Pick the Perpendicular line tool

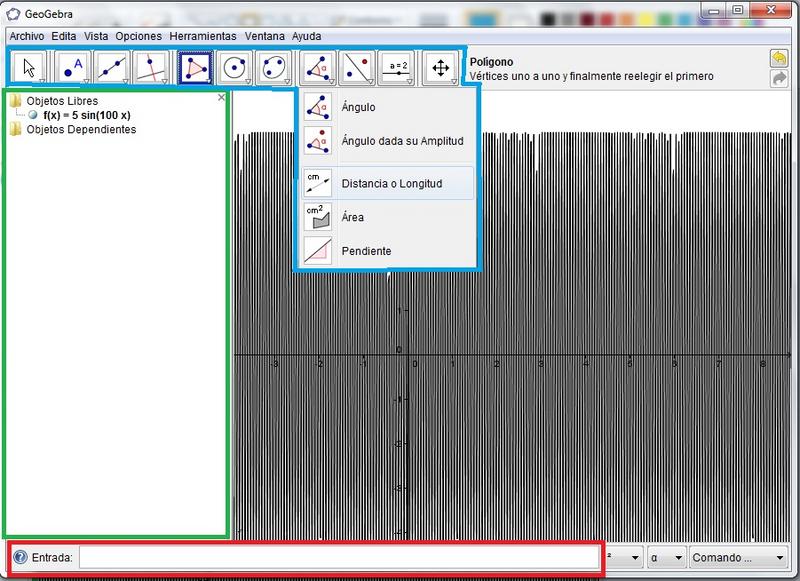(152, 67)
